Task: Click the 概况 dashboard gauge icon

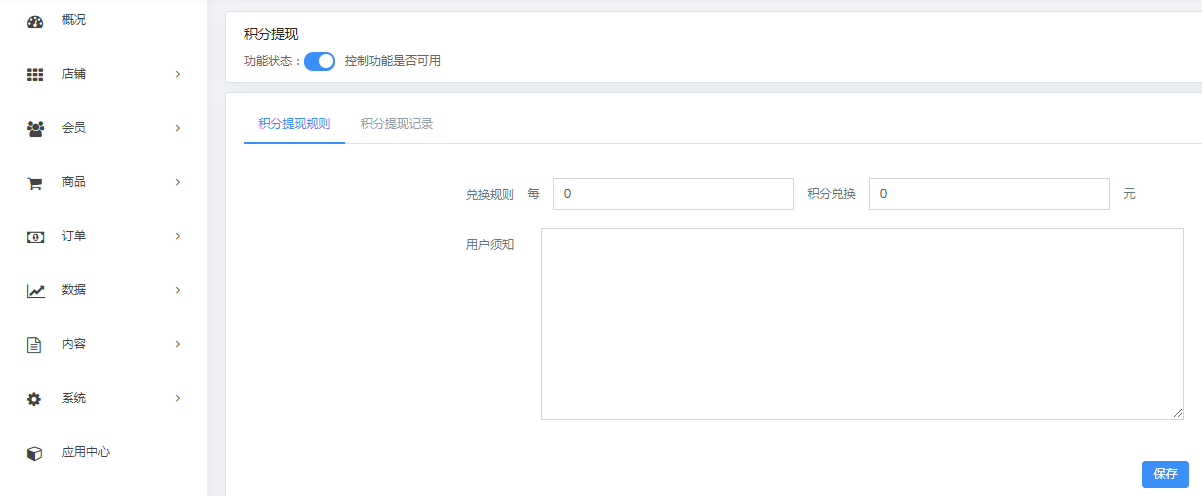Action: tap(35, 21)
